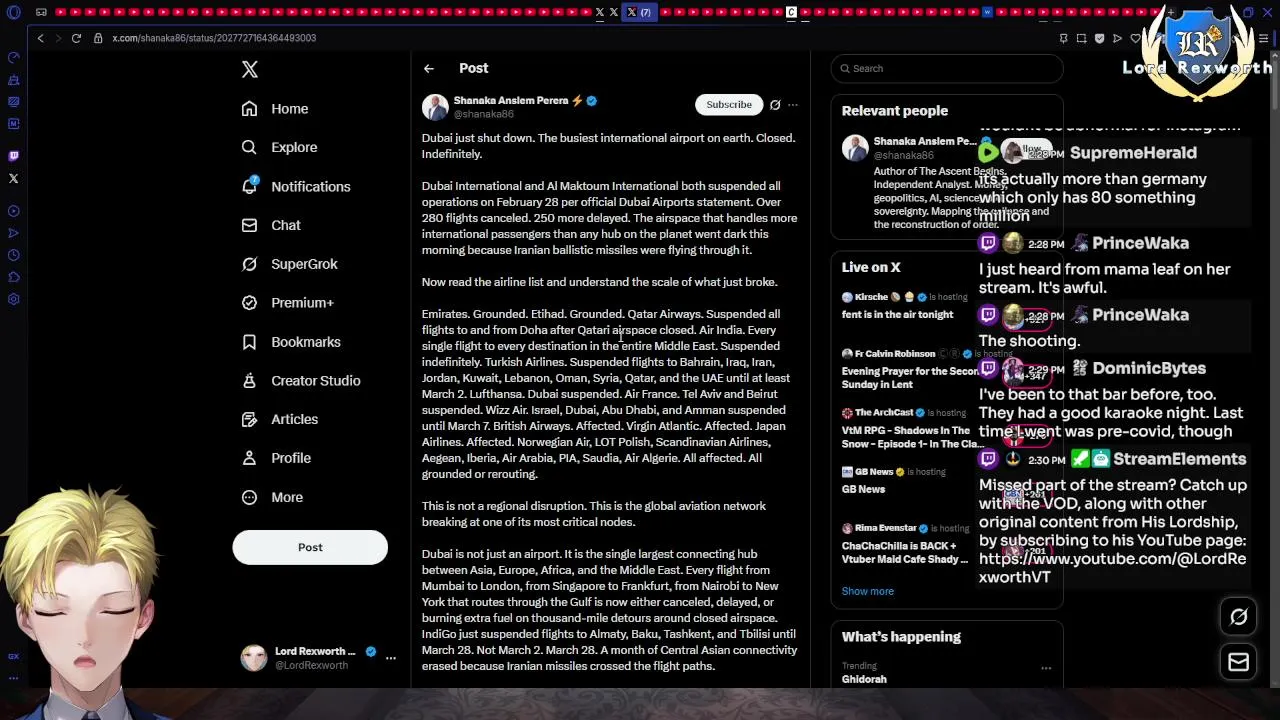
Task: Open Twitch panel in browser sidebar
Action: point(13,156)
